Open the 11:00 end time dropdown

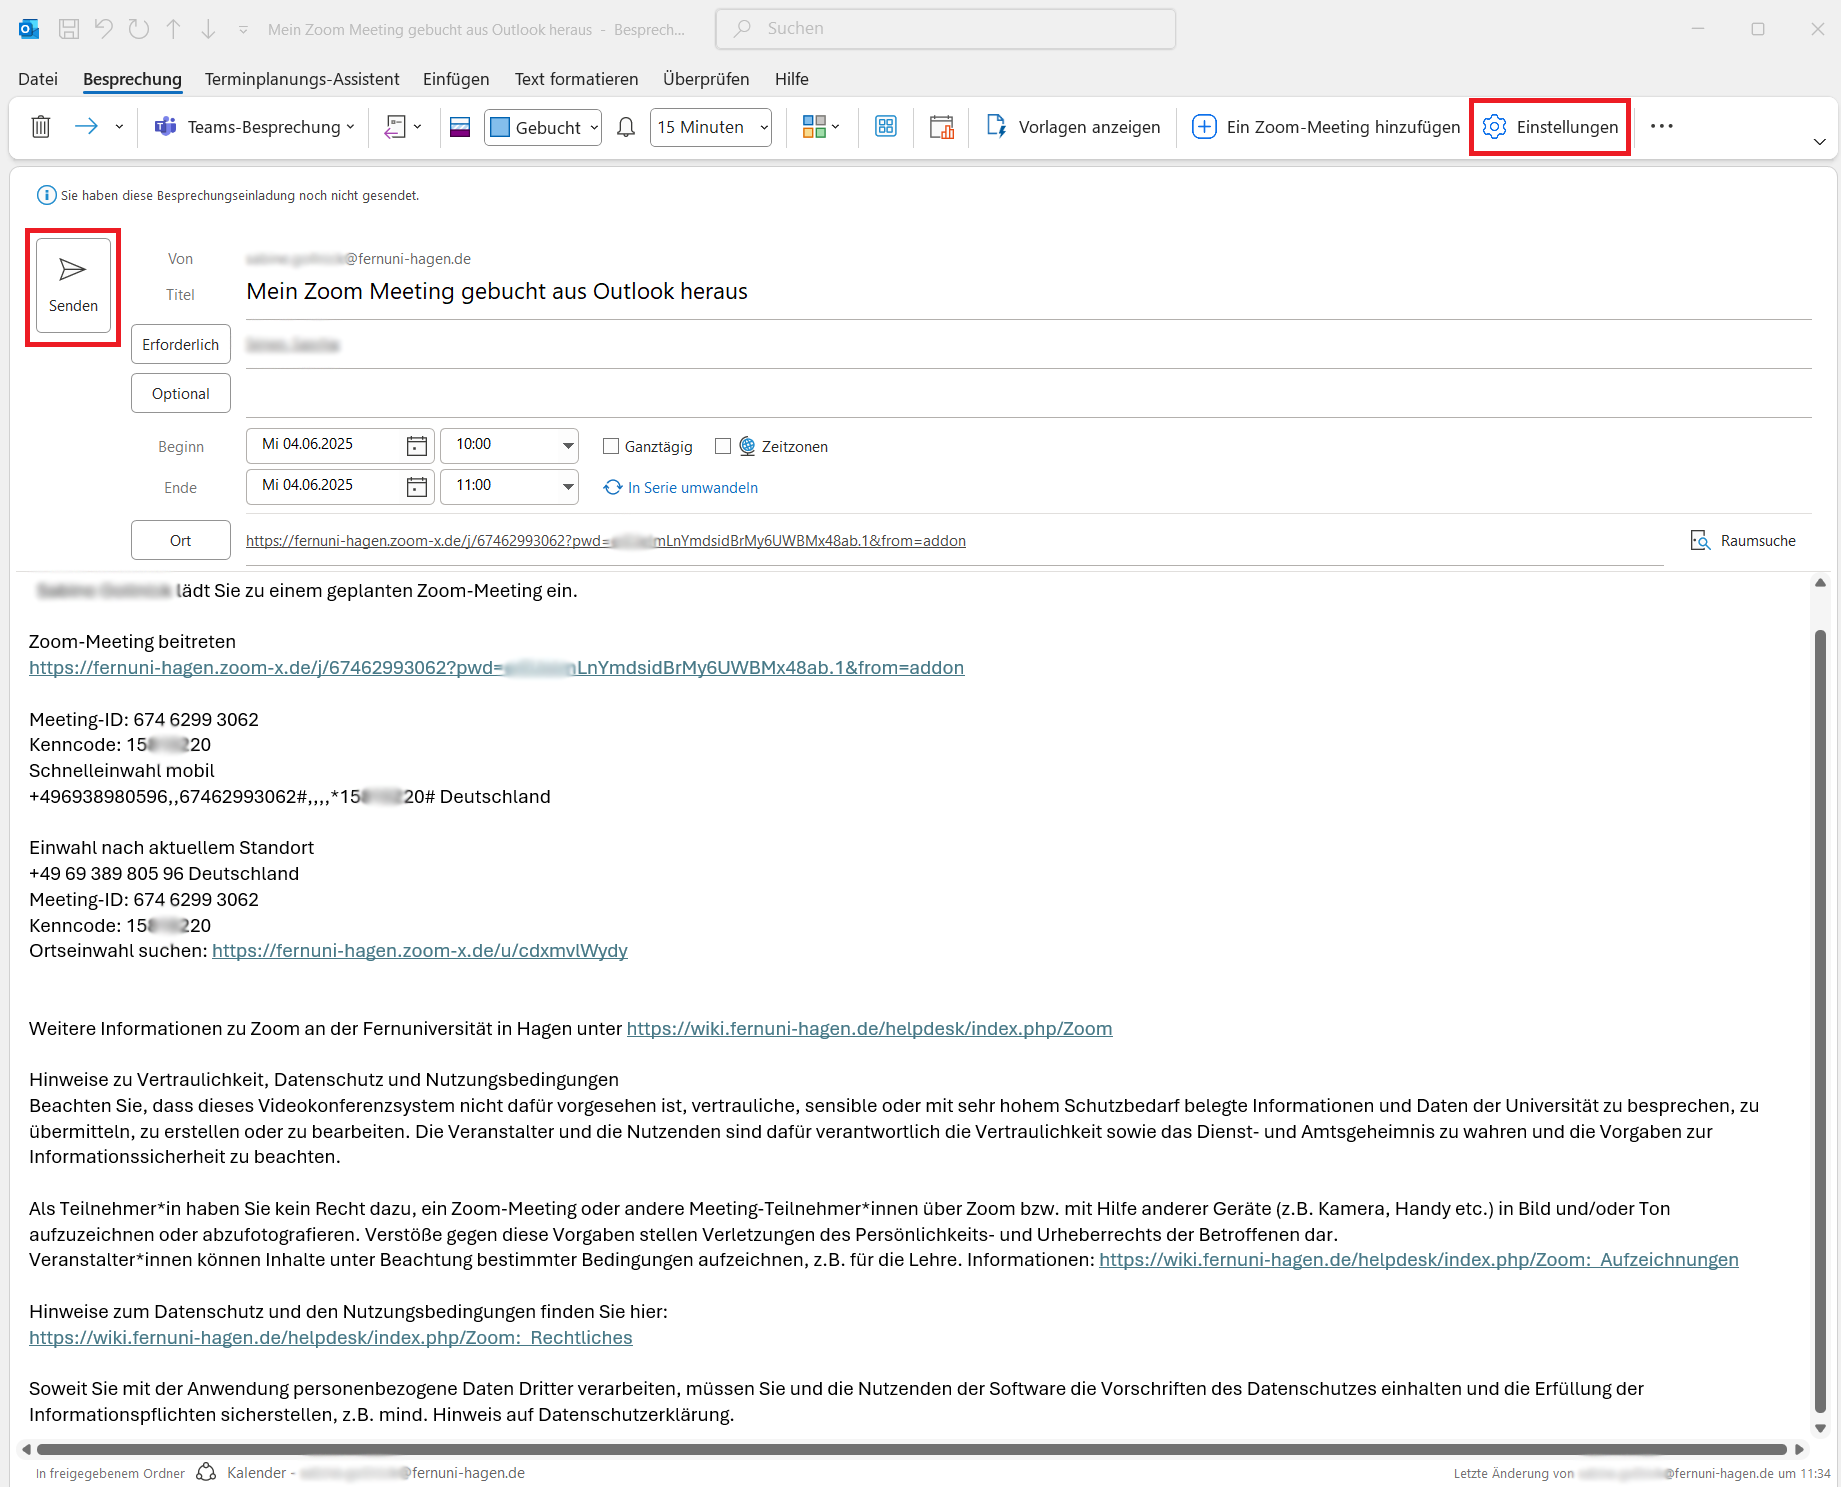click(567, 486)
